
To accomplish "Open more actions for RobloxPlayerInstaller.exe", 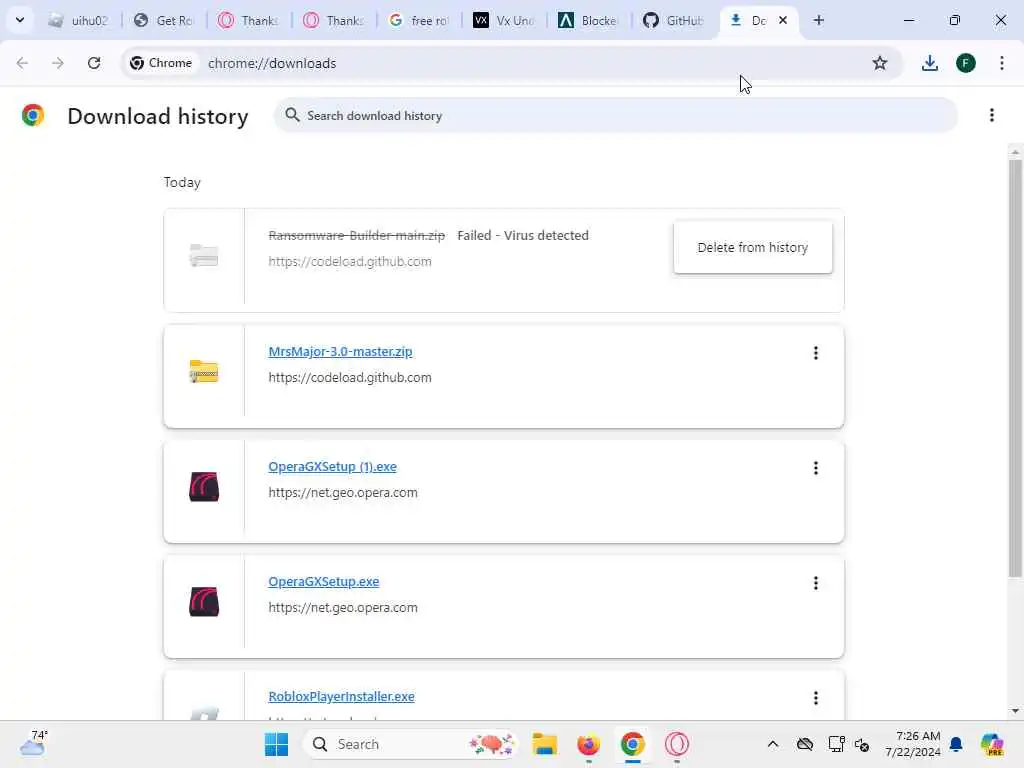I will (x=816, y=697).
